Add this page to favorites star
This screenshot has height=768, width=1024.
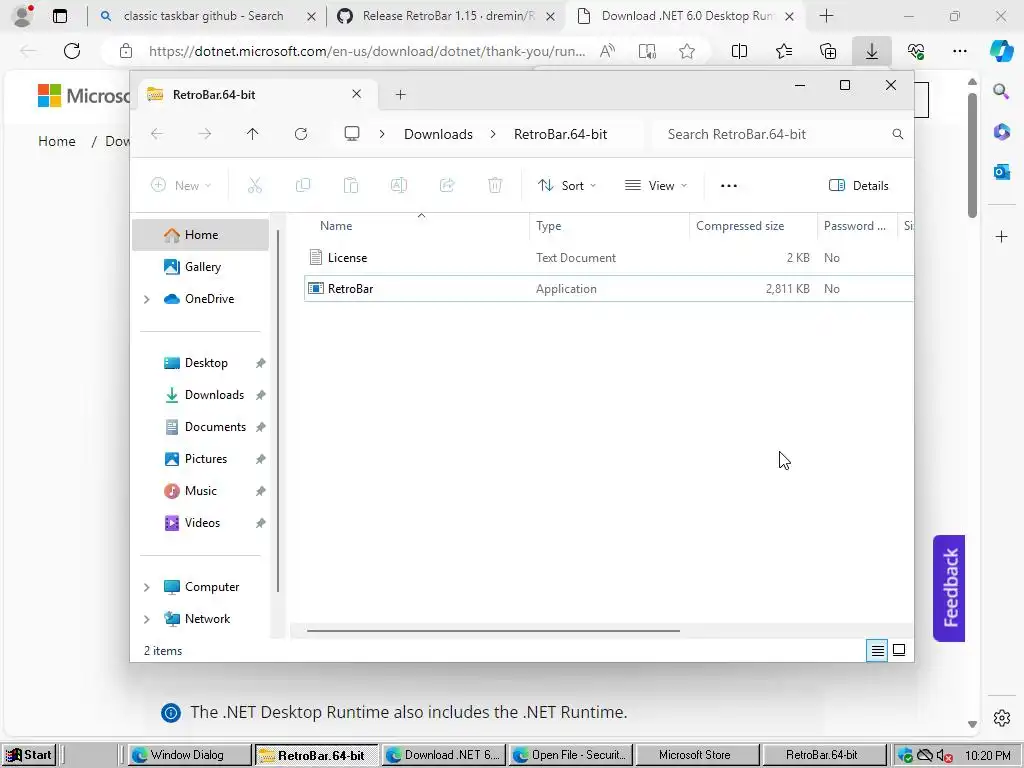click(x=686, y=51)
